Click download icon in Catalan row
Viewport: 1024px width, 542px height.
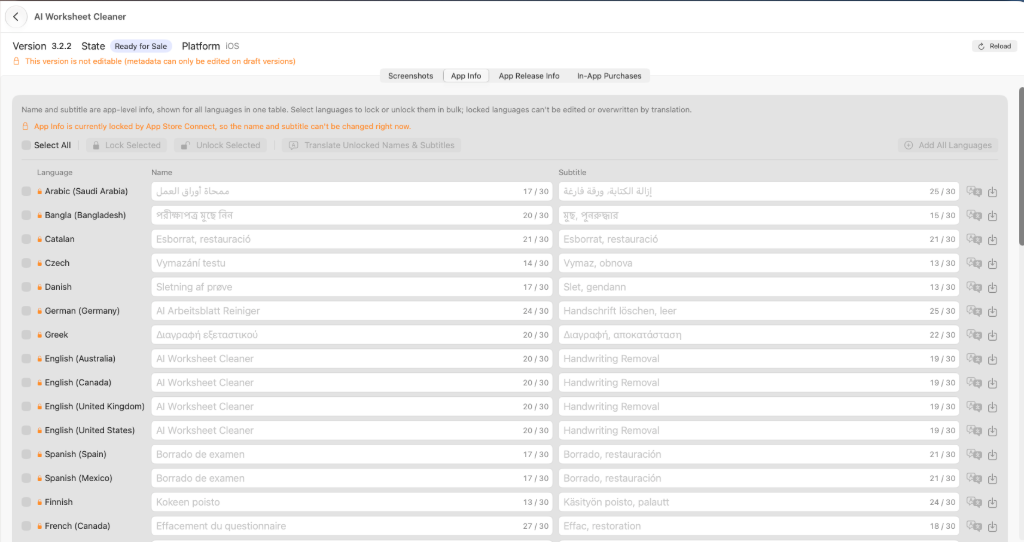(993, 239)
